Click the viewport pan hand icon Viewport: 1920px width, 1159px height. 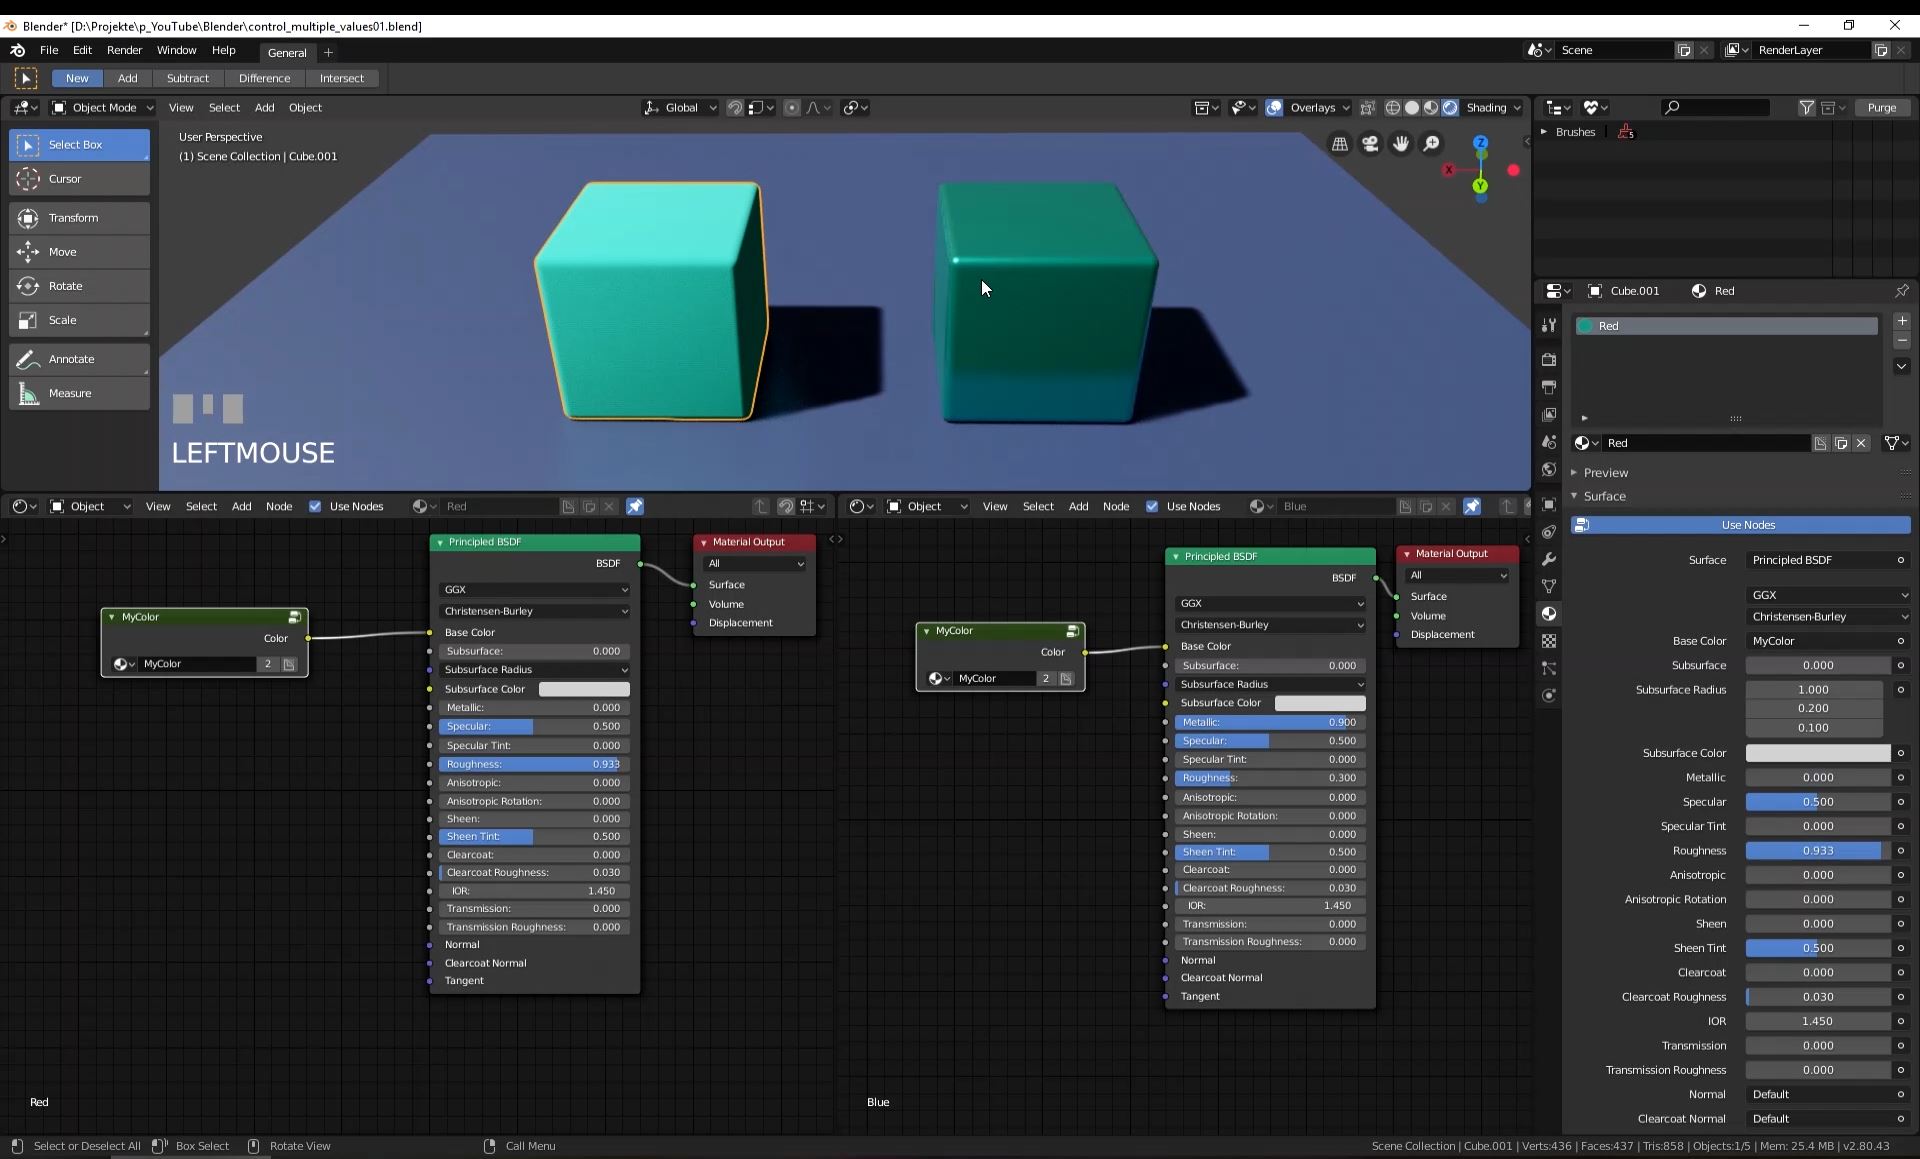[x=1401, y=144]
